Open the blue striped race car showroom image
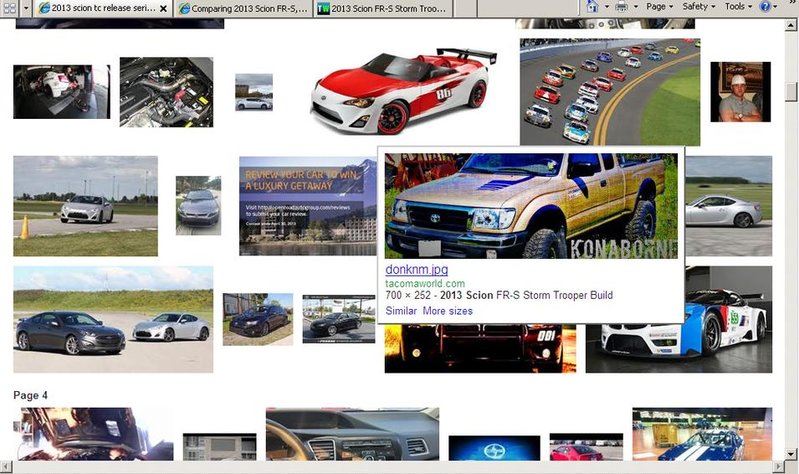Viewport: 799px width, 474px height. coord(702,434)
